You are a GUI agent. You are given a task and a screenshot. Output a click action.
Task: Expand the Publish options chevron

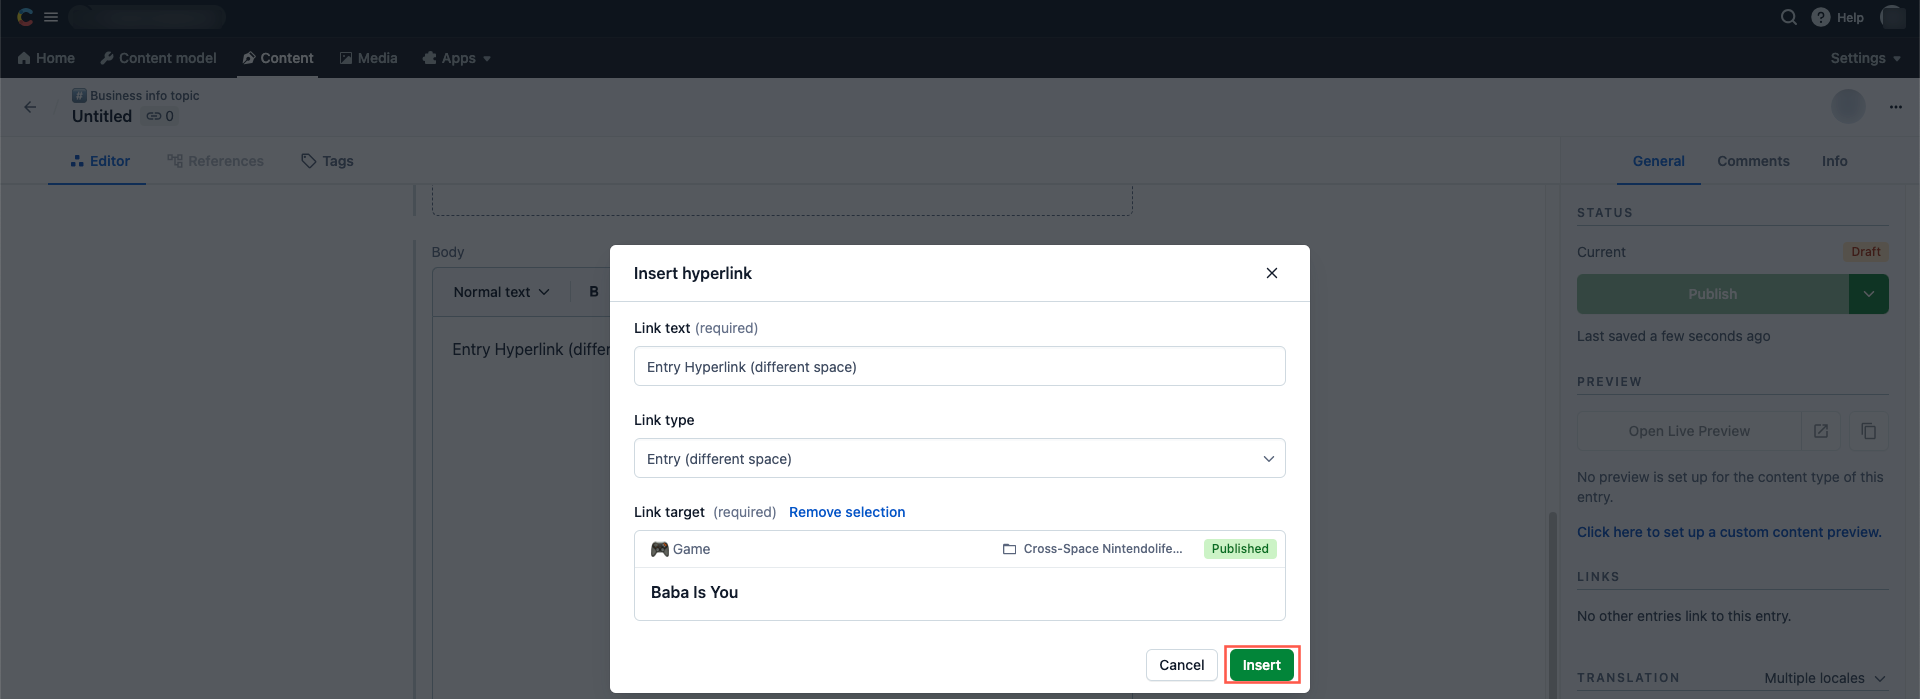pos(1868,294)
